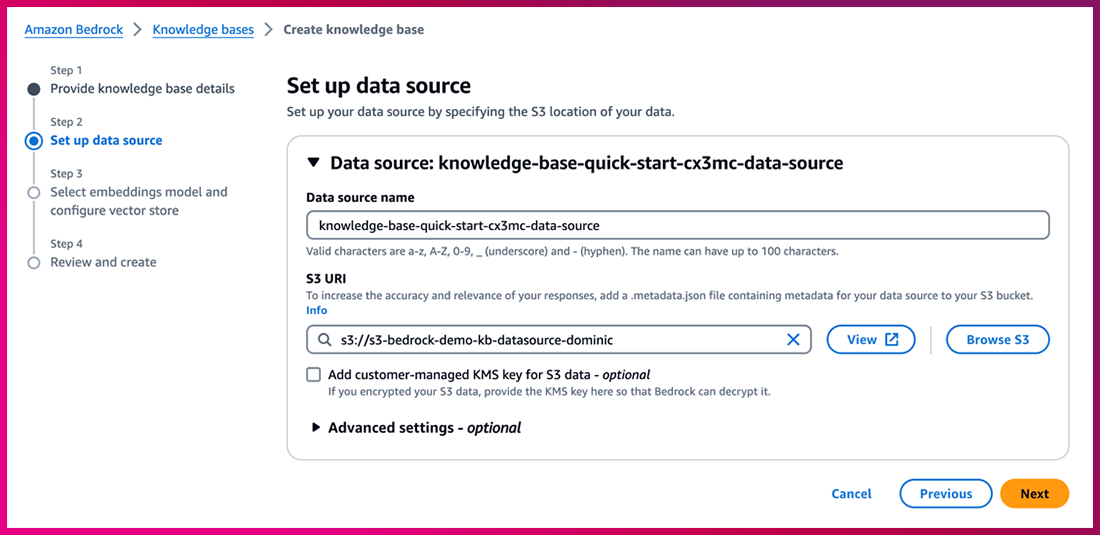The height and width of the screenshot is (535, 1100).
Task: Click the Step 1 filled circle indicator
Action: tap(34, 89)
